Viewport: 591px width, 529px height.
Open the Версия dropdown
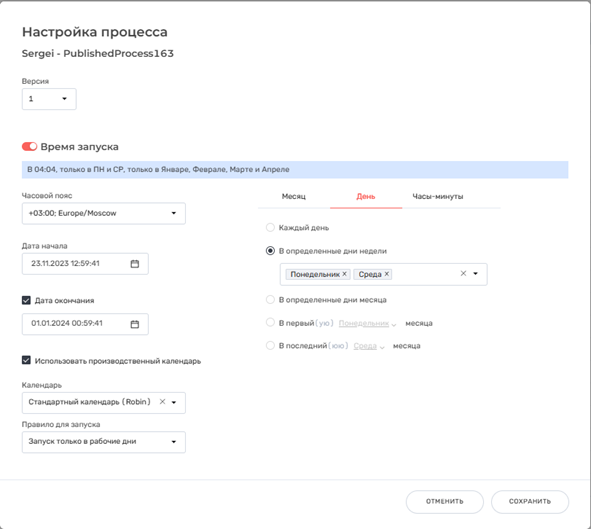coord(49,99)
